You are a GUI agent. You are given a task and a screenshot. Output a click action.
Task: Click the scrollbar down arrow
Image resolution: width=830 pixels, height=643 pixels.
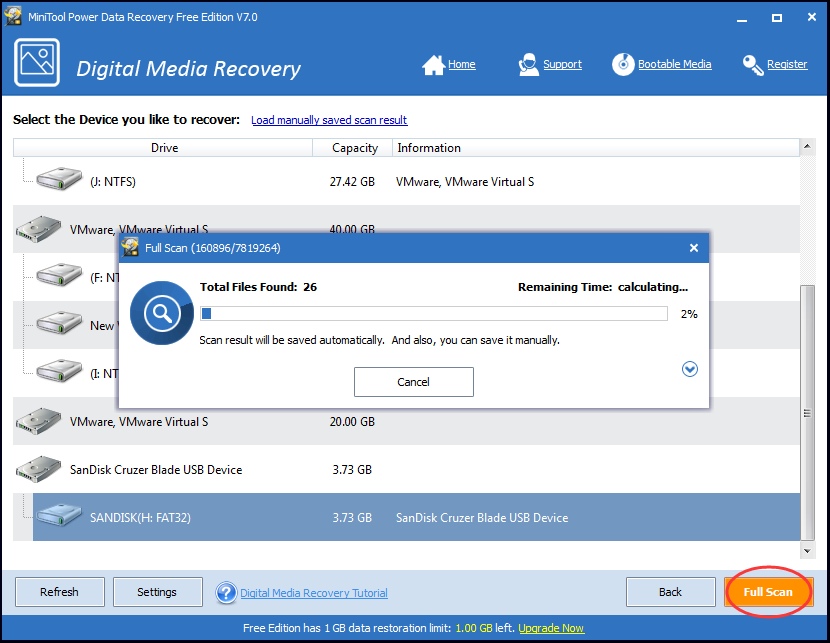click(807, 550)
